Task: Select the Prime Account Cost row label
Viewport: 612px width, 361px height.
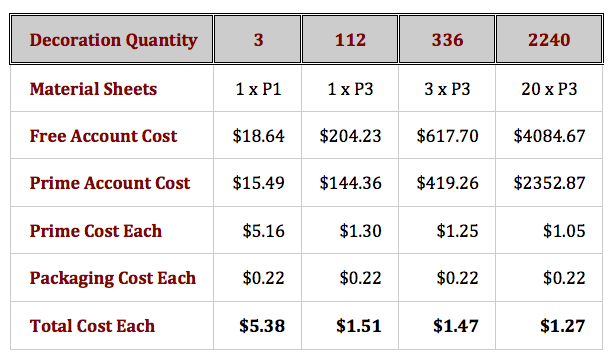Action: pyautogui.click(x=110, y=183)
